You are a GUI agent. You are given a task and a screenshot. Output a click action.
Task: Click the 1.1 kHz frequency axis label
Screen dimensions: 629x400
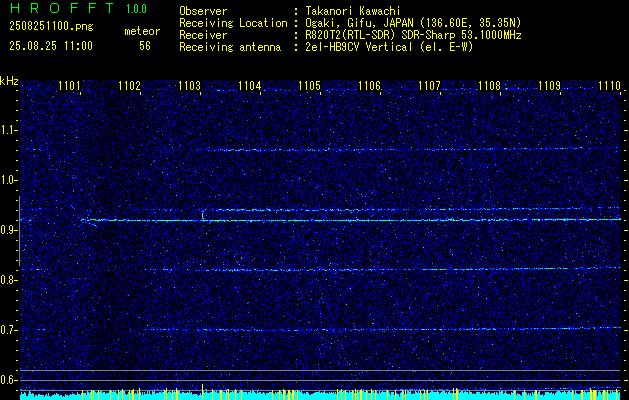tap(9, 130)
